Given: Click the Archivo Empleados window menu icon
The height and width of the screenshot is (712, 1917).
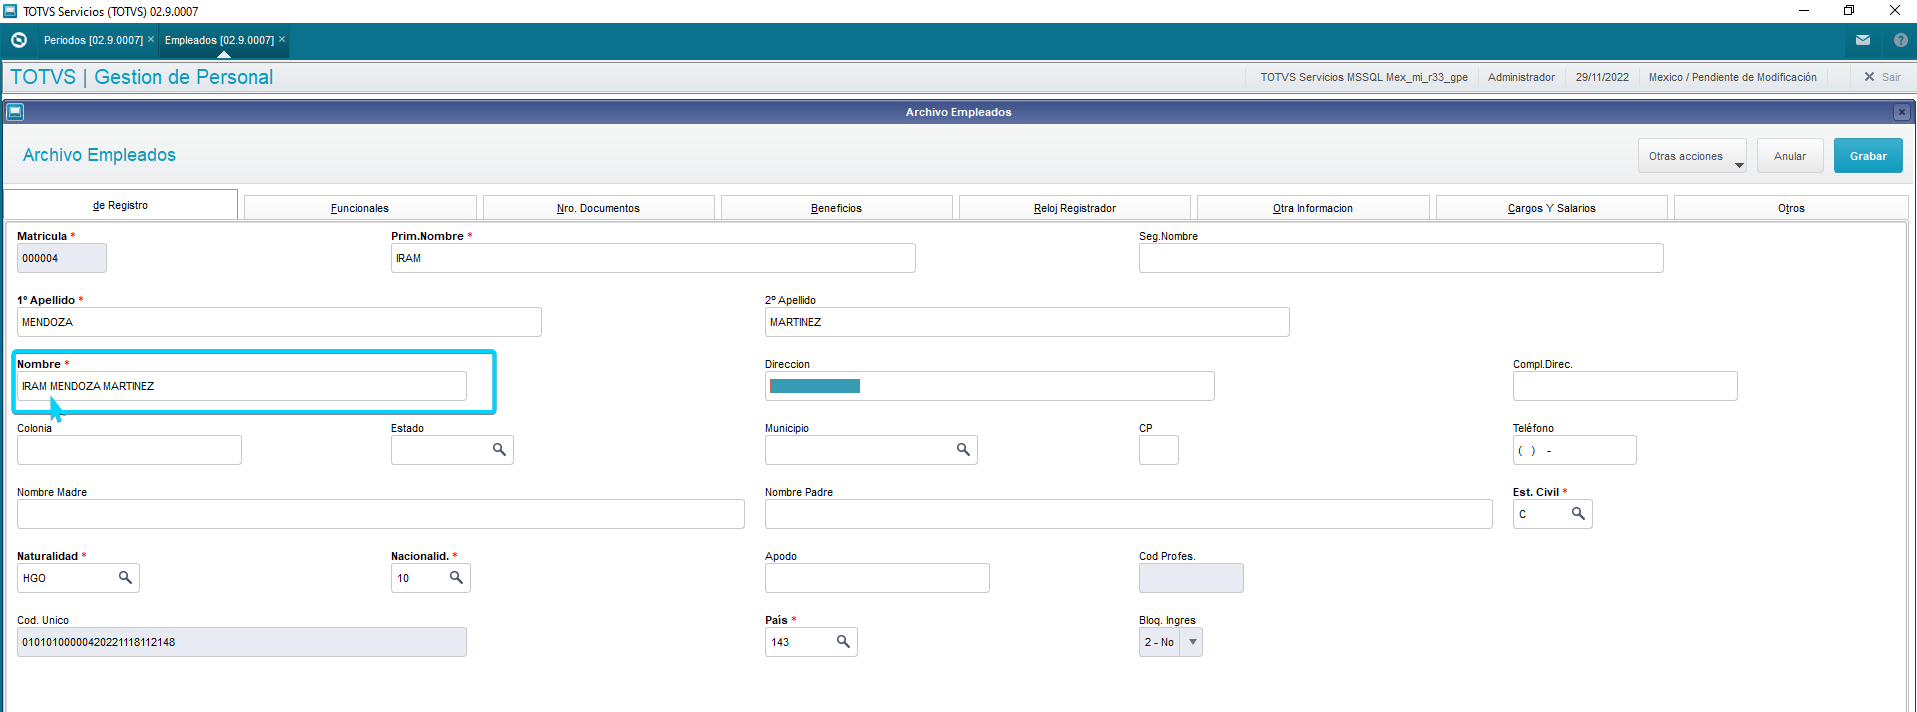Looking at the screenshot, I should click(15, 112).
